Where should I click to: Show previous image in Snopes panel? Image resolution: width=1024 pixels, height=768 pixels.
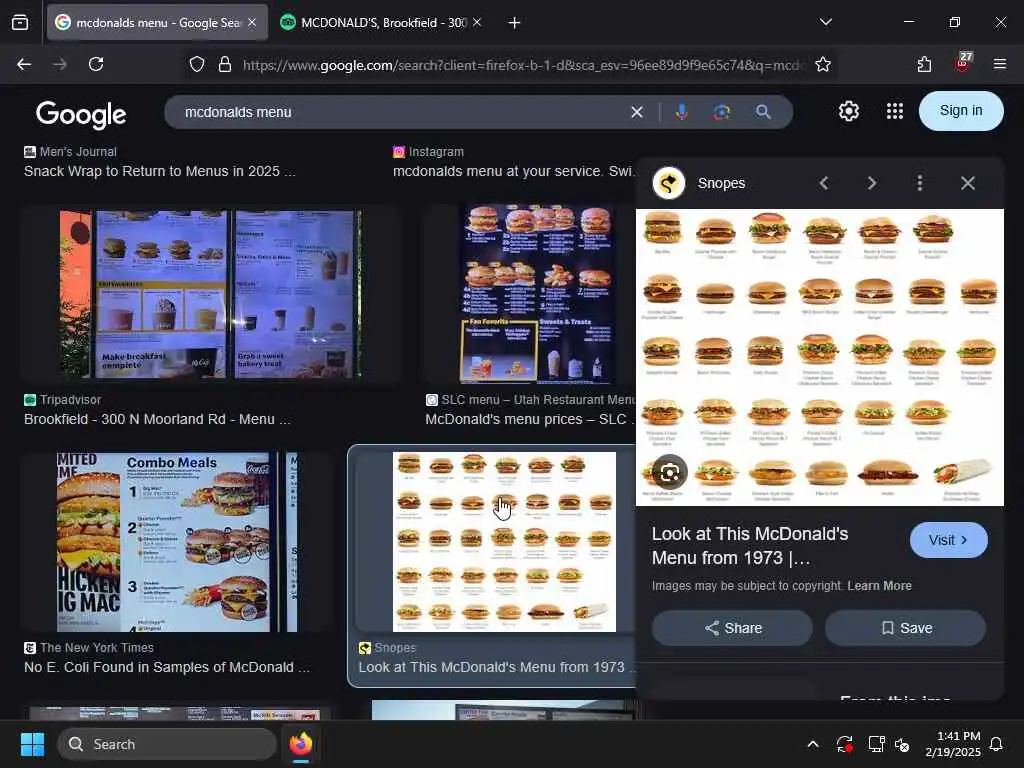tap(824, 183)
